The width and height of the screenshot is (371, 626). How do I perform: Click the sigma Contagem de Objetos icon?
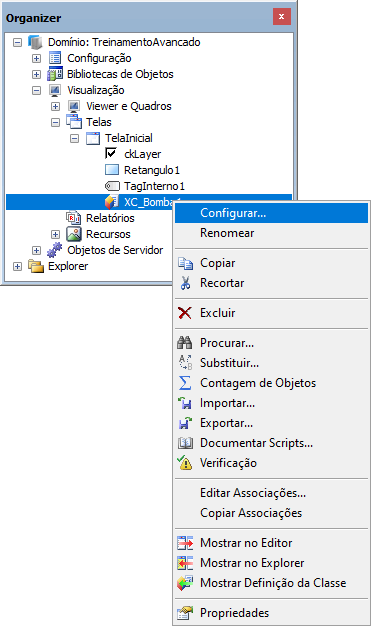(185, 383)
